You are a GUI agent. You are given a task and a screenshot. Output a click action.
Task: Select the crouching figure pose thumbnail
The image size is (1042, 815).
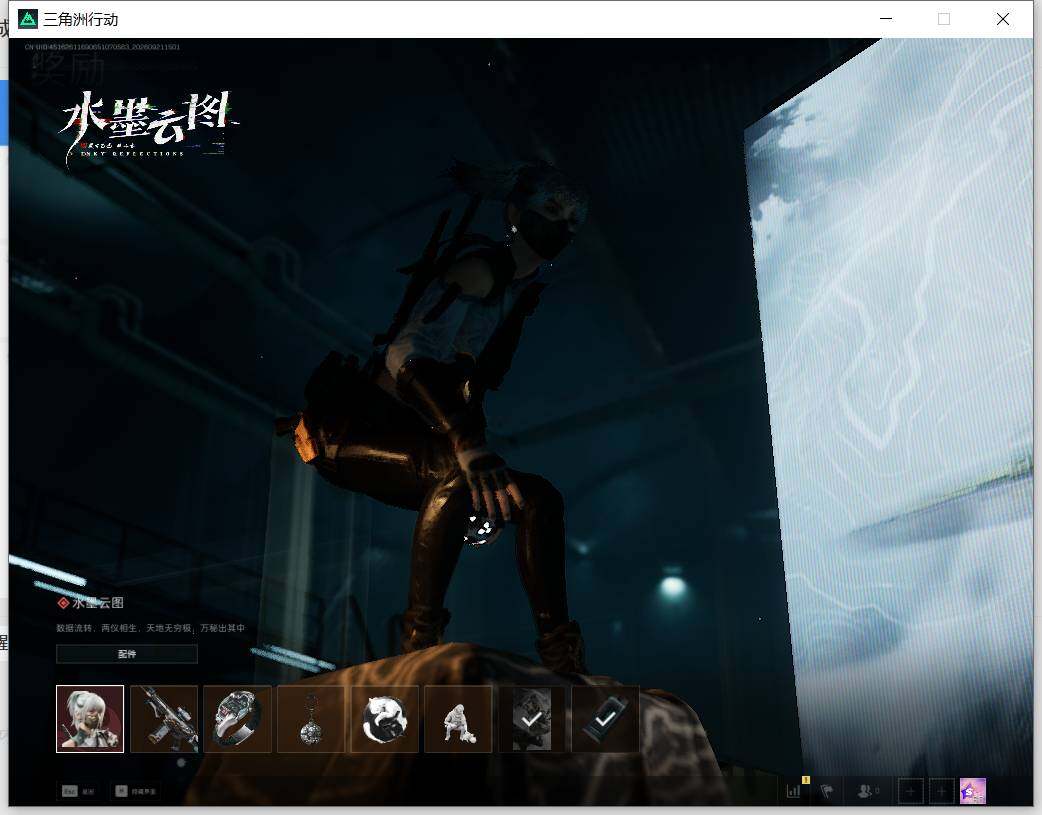pyautogui.click(x=459, y=719)
